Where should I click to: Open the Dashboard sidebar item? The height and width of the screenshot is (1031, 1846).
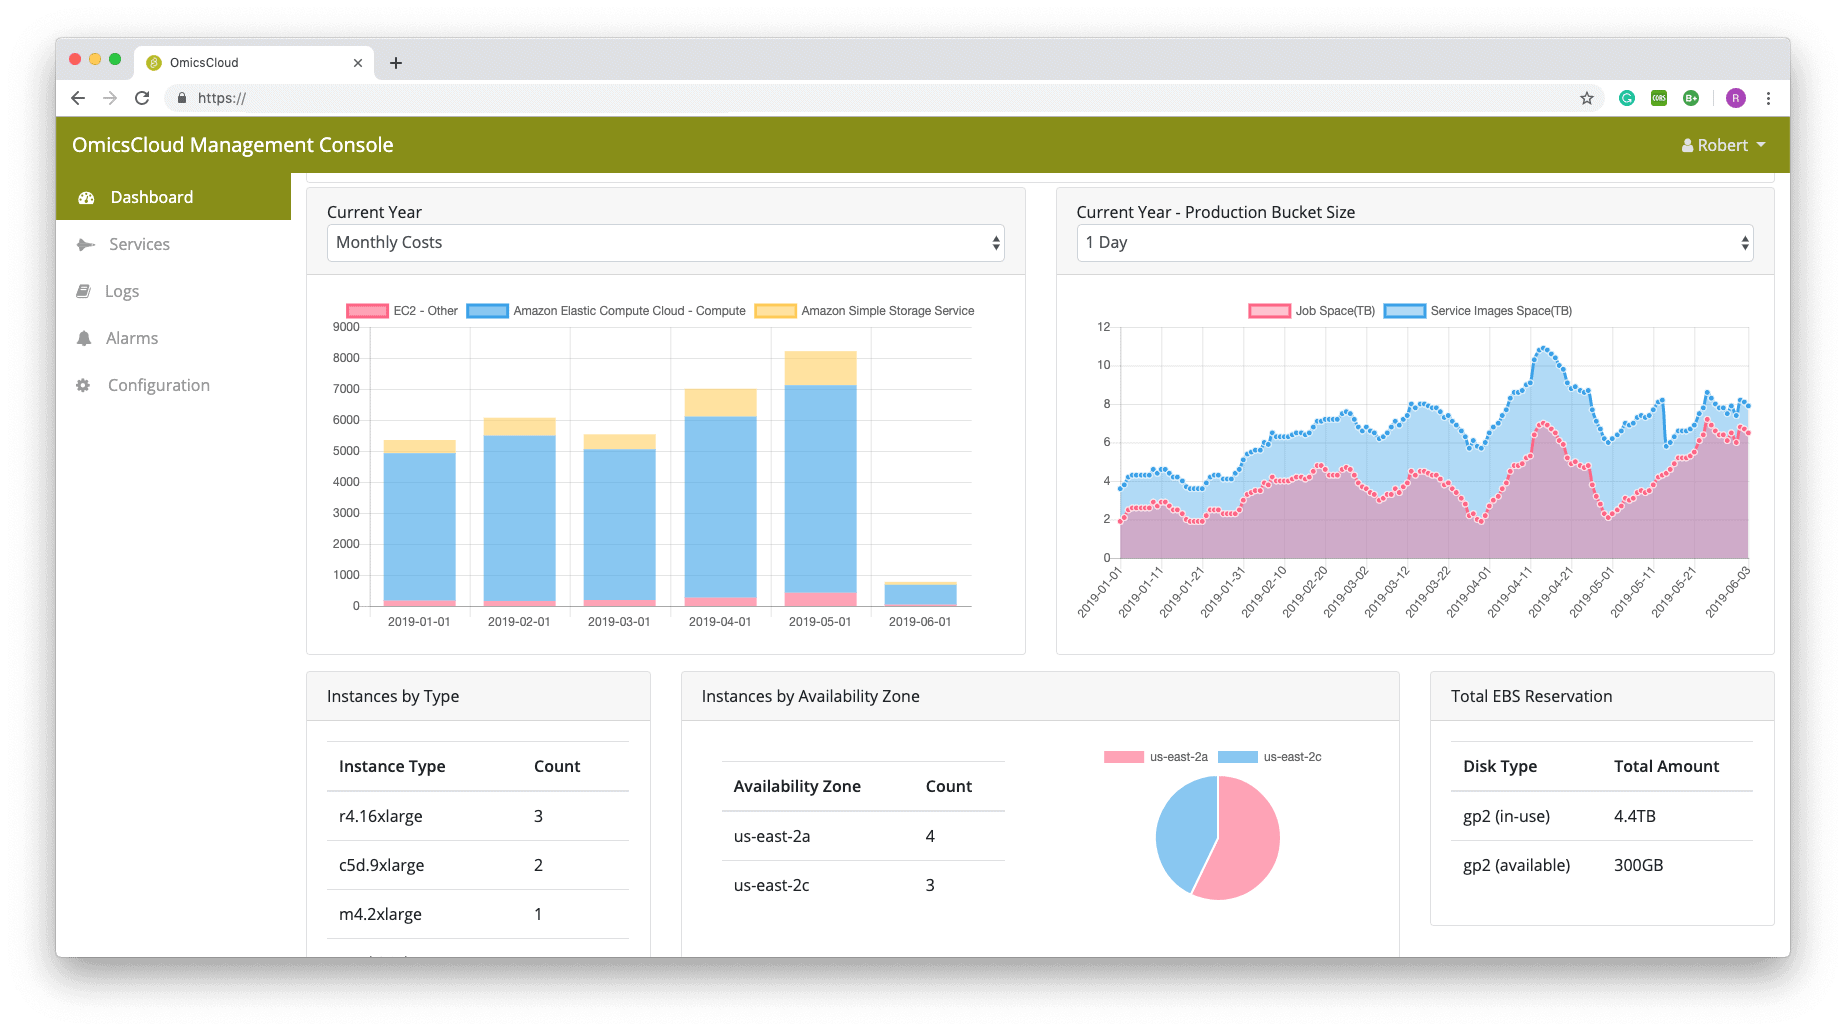tap(173, 197)
